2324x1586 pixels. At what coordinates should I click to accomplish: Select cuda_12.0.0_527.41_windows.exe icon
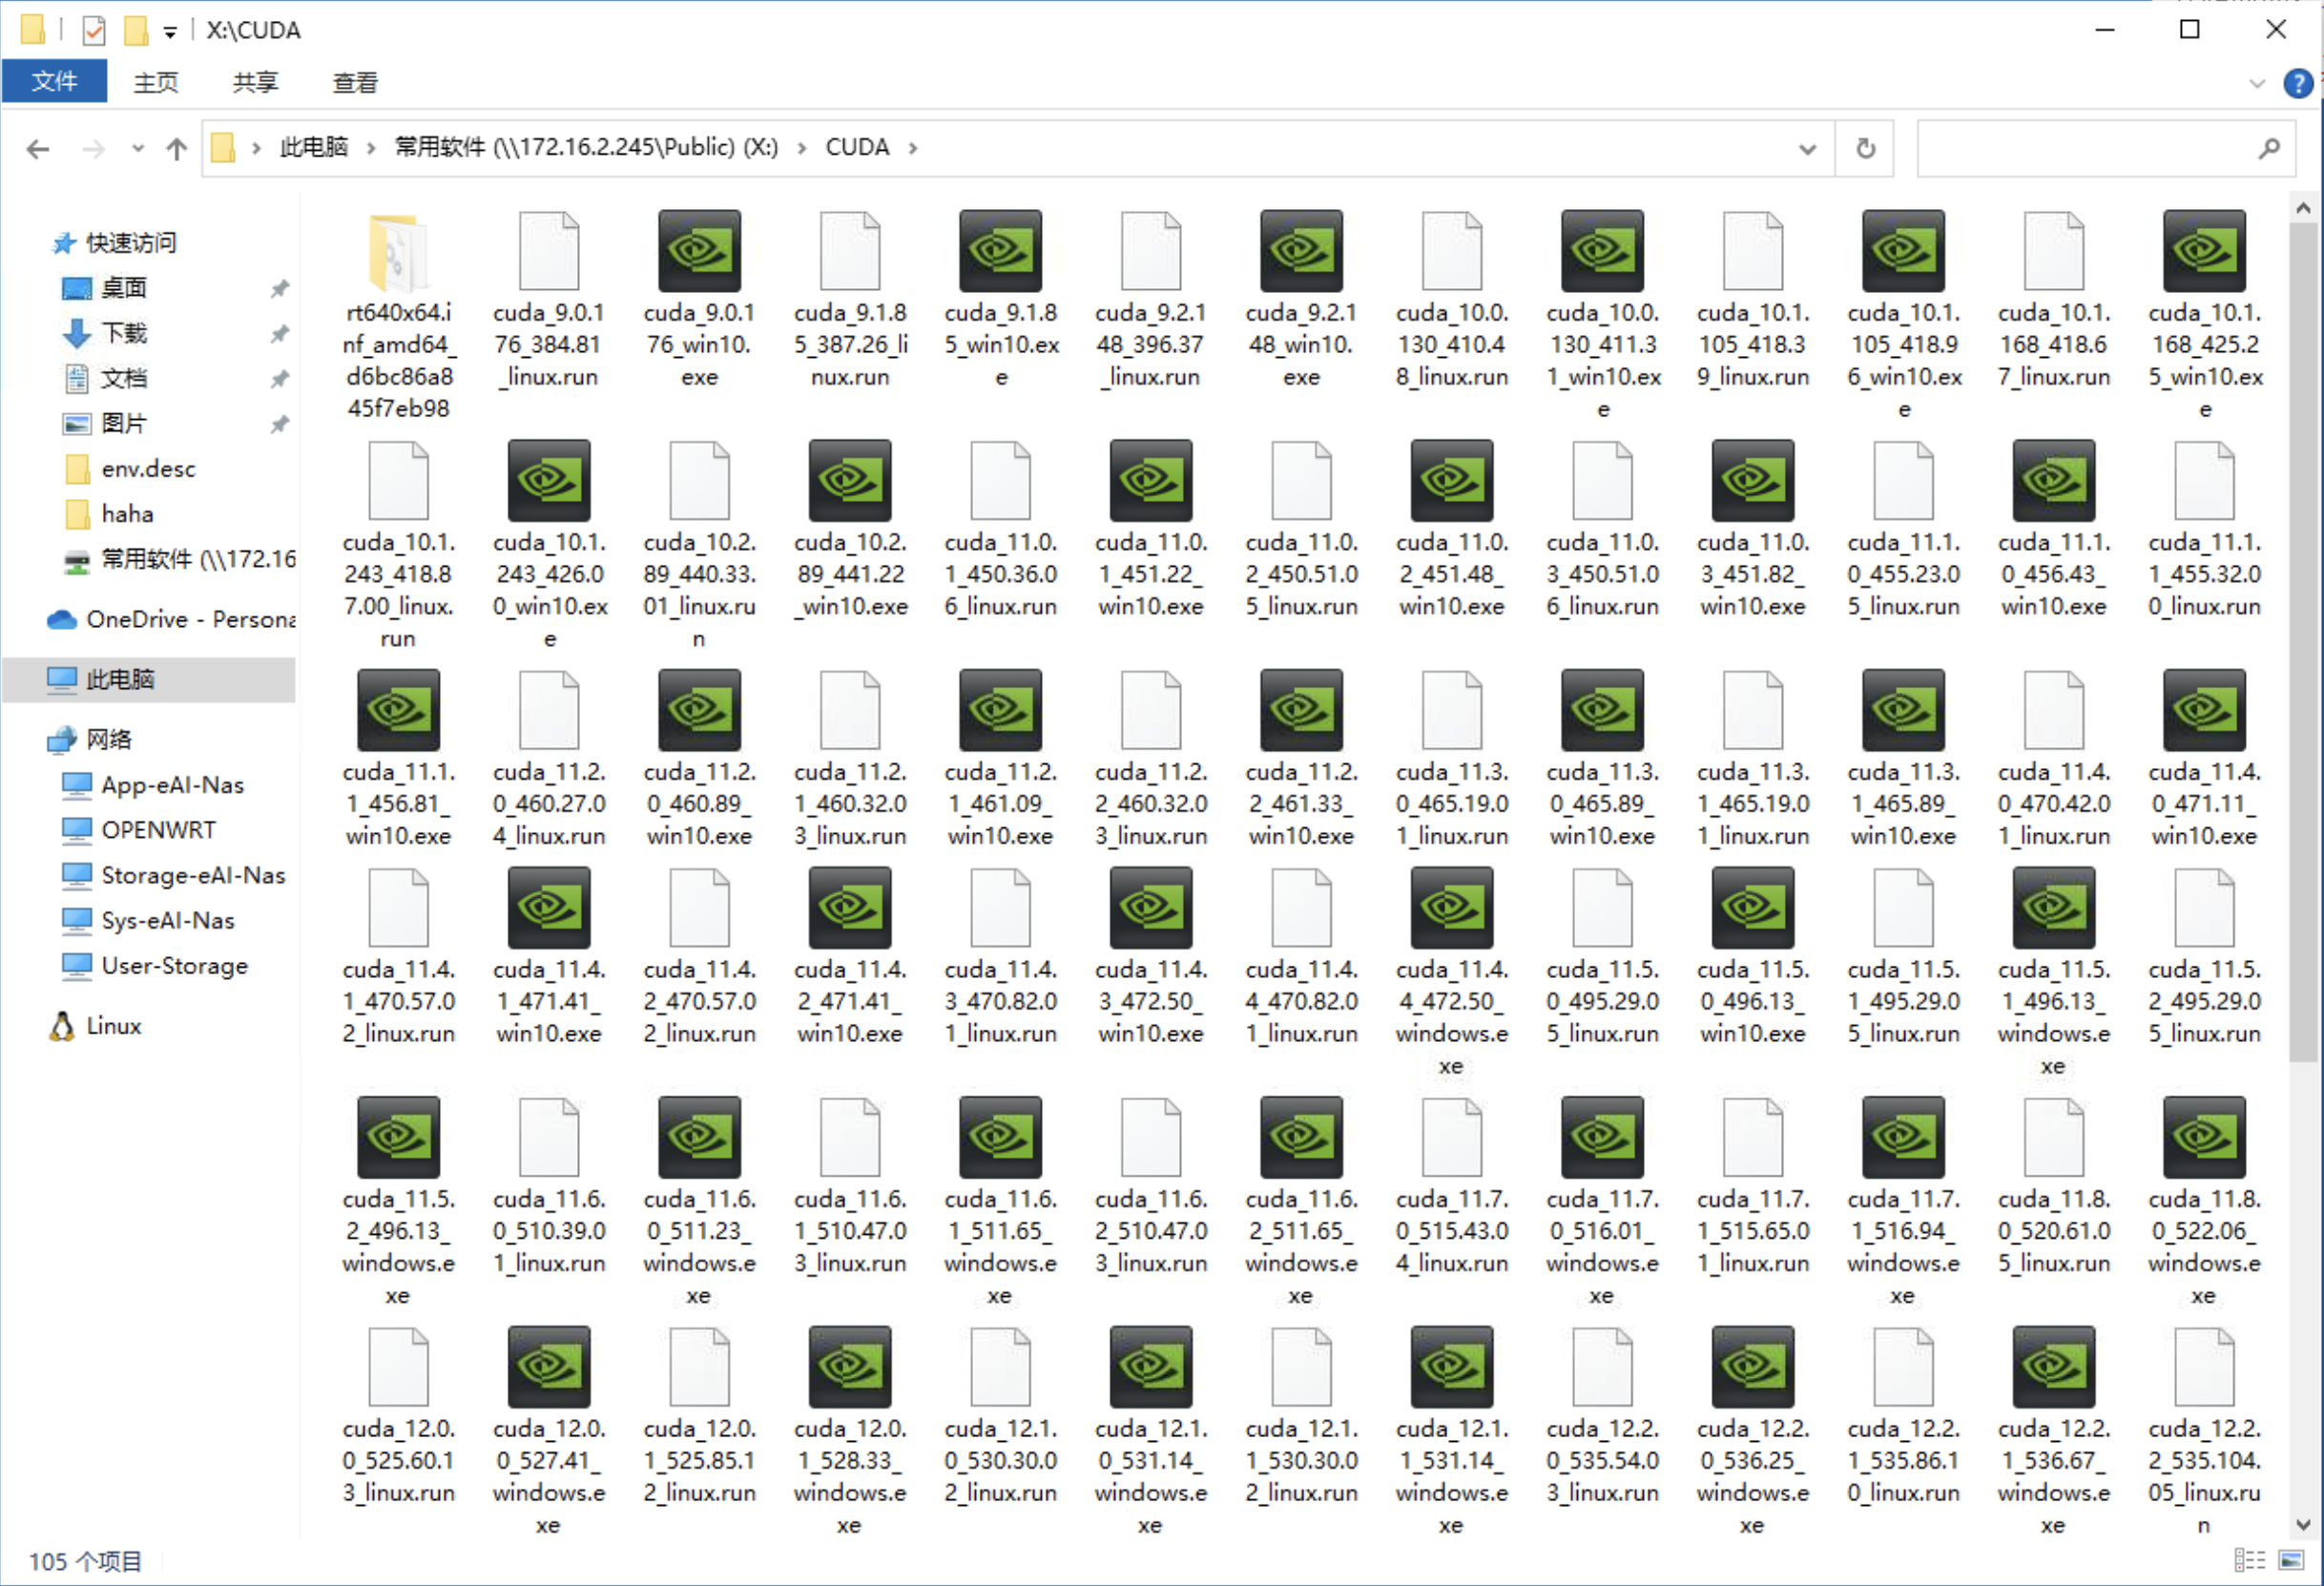pos(549,1367)
